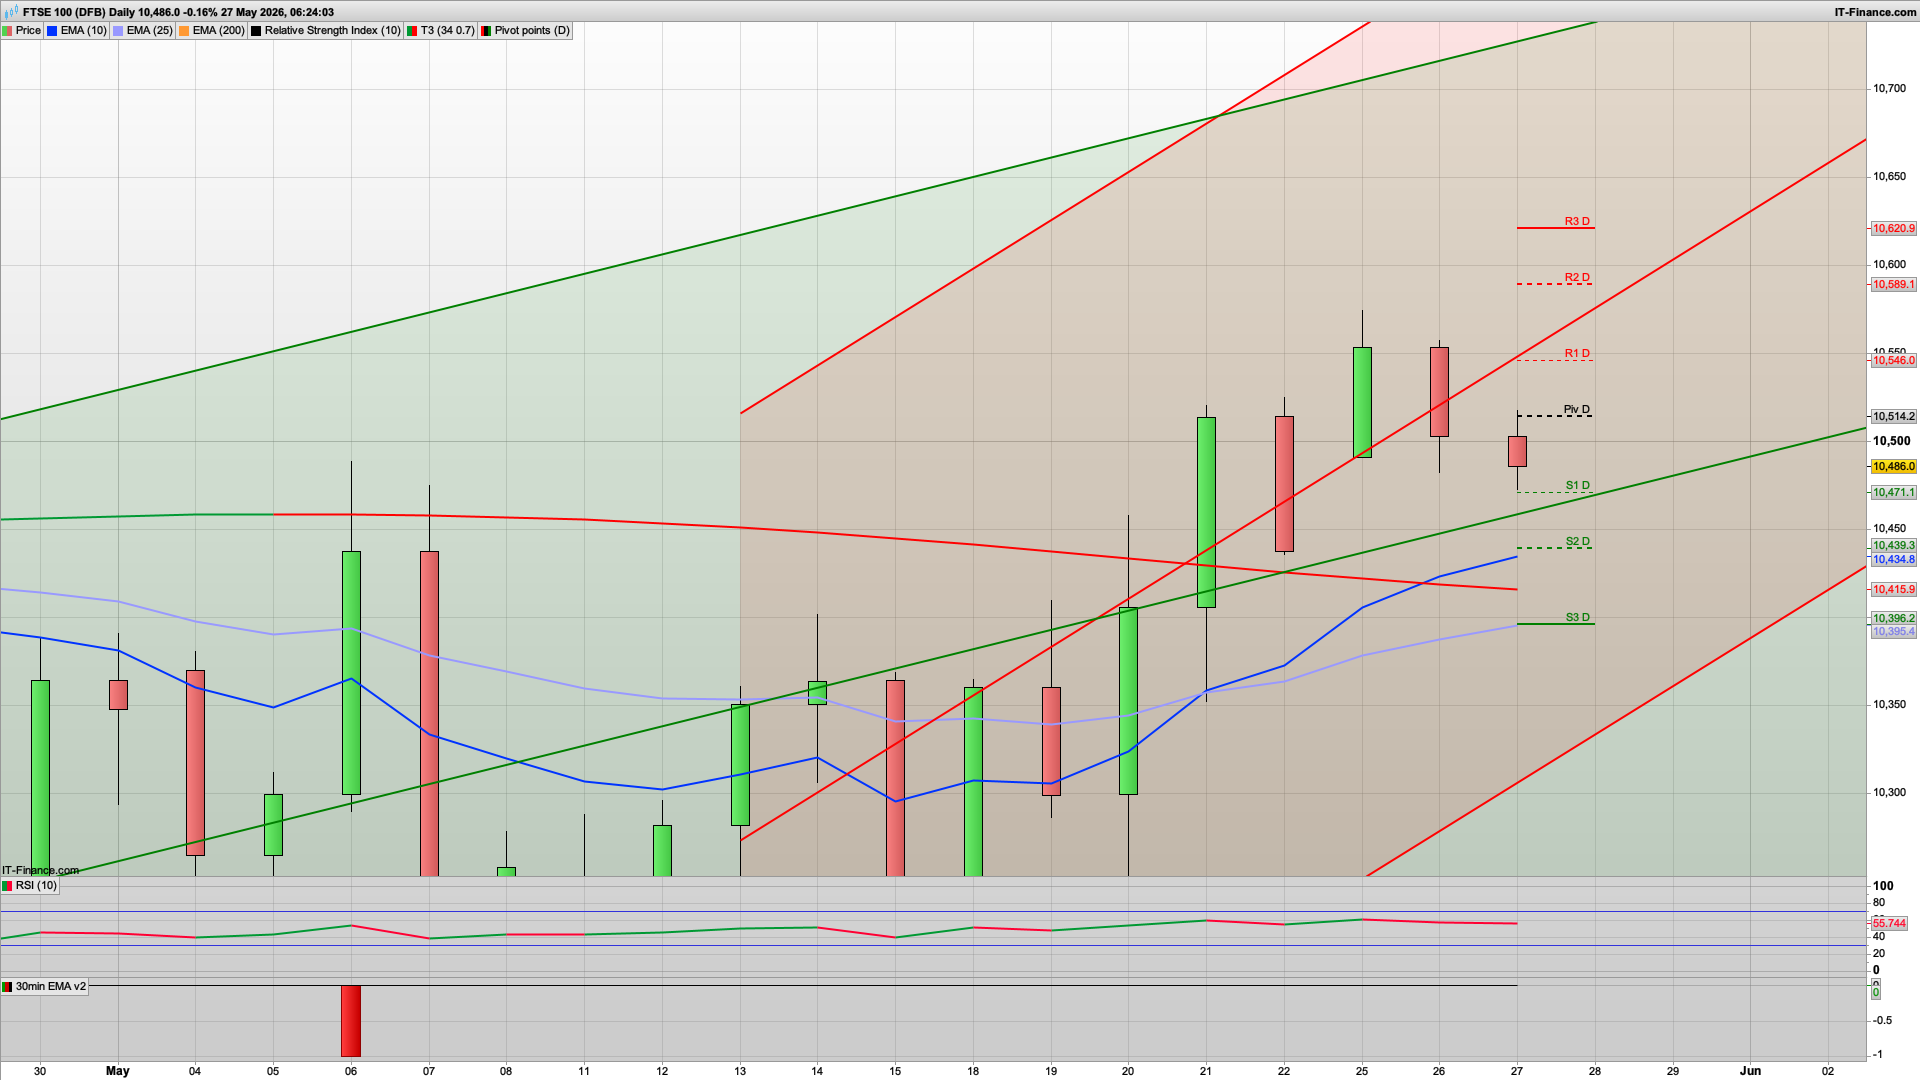Click the T3 (34 0.7) indicator color icon
Viewport: 1920px width, 1080px height.
412,31
